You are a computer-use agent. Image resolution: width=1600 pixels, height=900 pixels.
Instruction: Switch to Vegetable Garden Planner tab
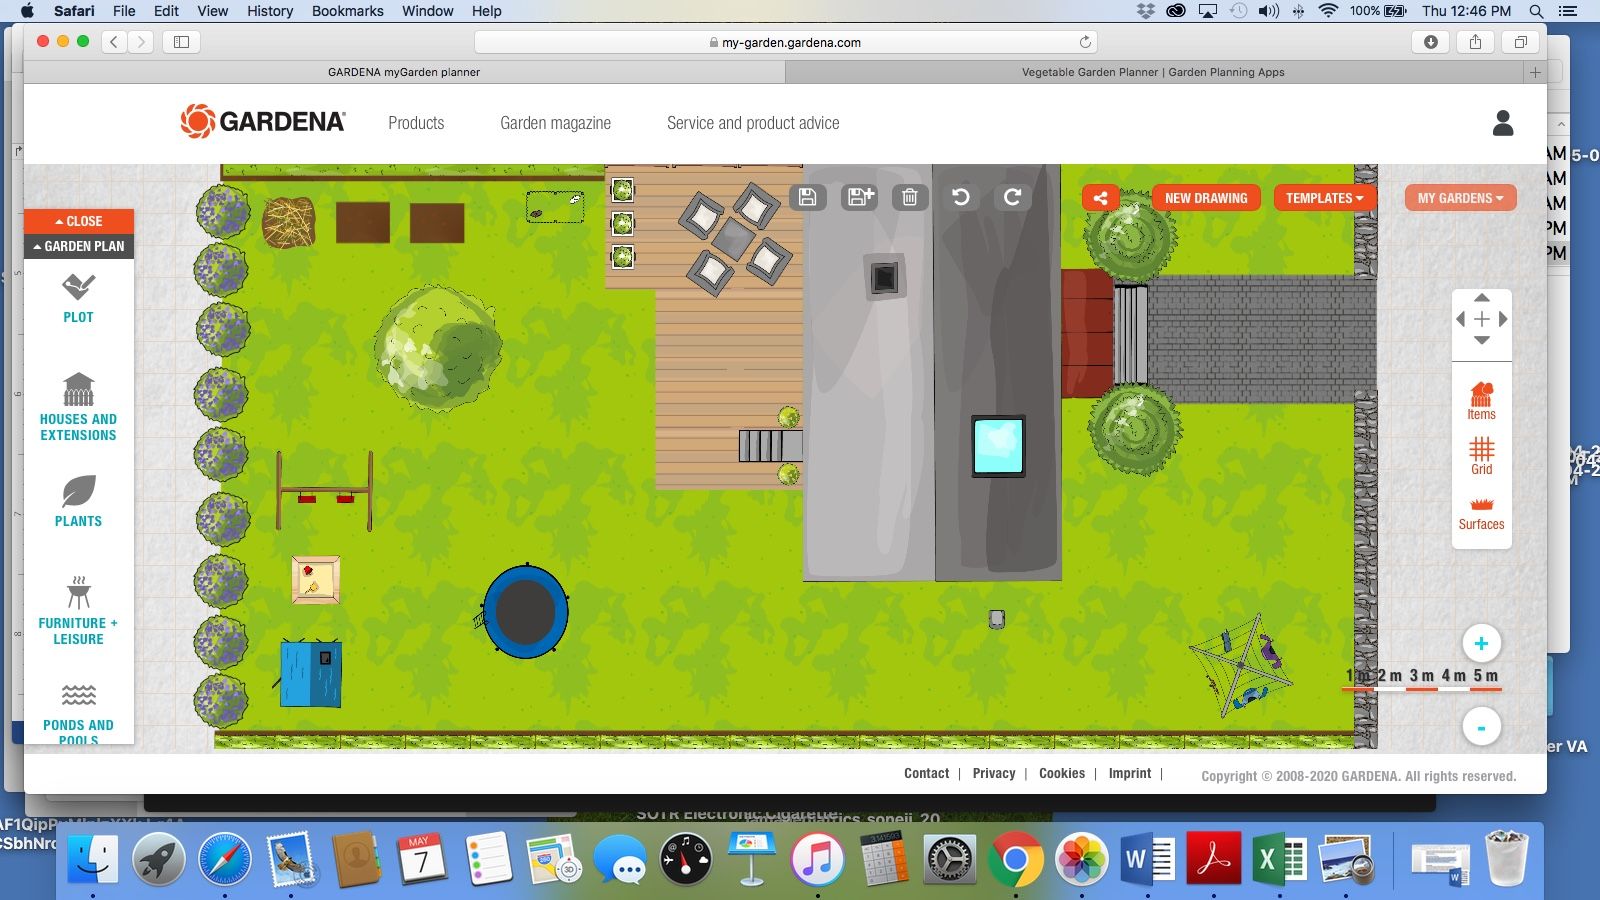coord(1152,72)
